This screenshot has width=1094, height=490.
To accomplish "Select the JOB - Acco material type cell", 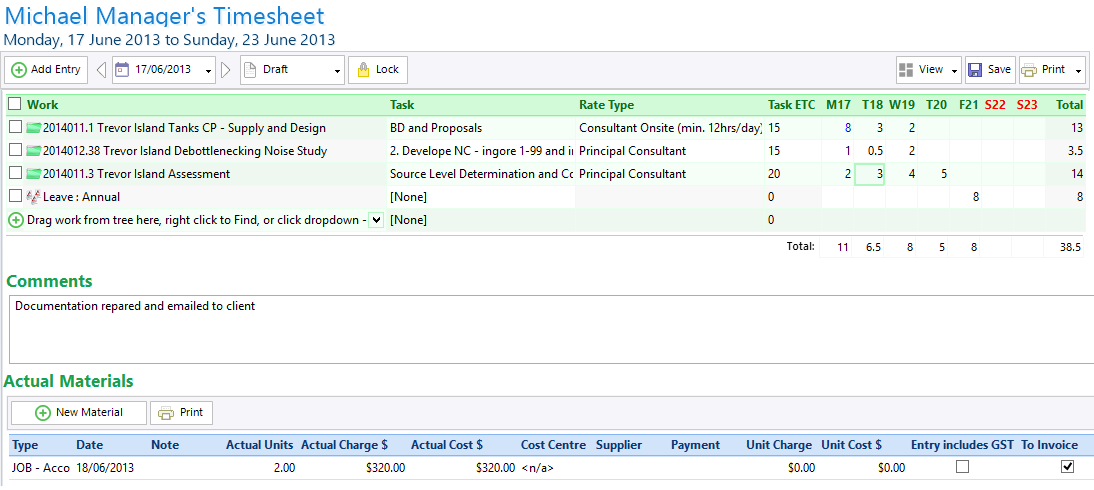I will [x=40, y=468].
